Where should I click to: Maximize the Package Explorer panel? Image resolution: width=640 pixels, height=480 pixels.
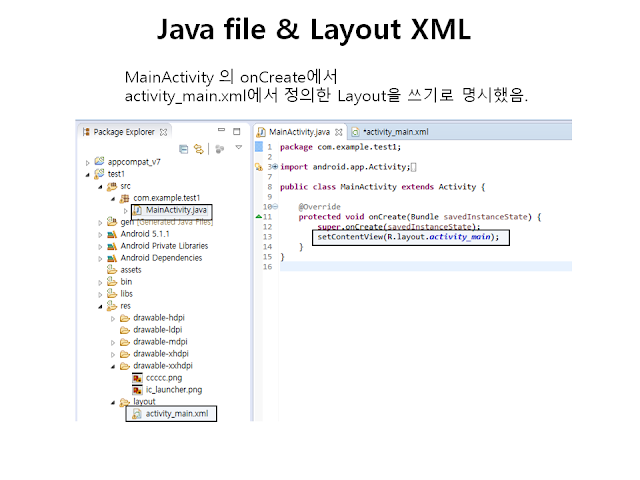point(236,131)
